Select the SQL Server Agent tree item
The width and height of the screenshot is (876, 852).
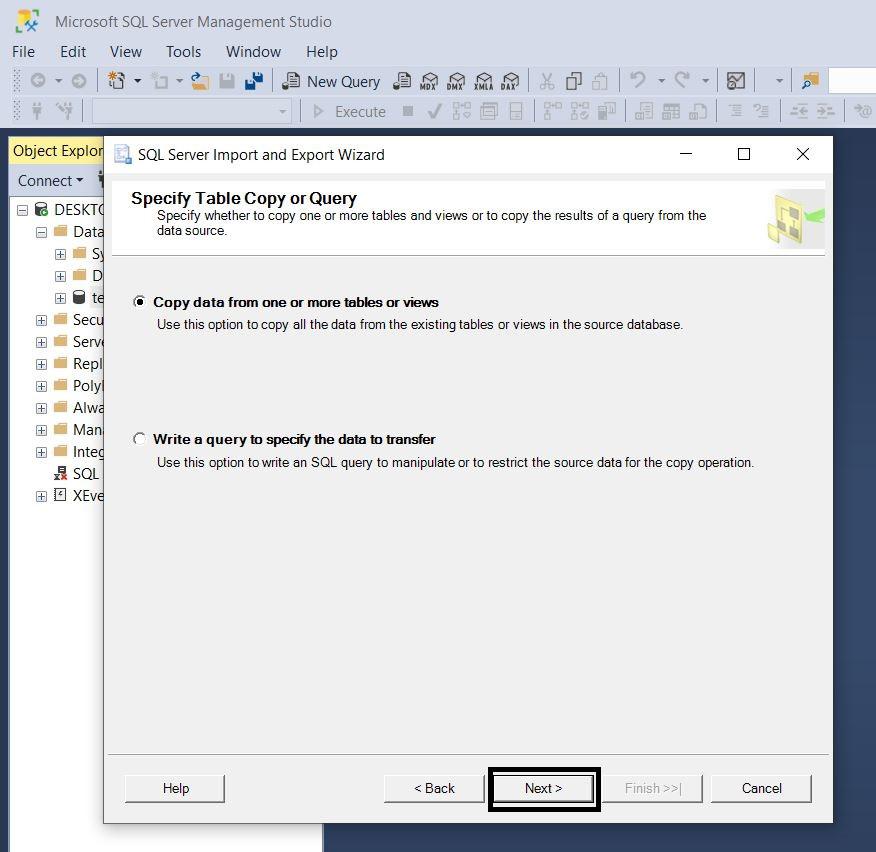pyautogui.click(x=78, y=474)
